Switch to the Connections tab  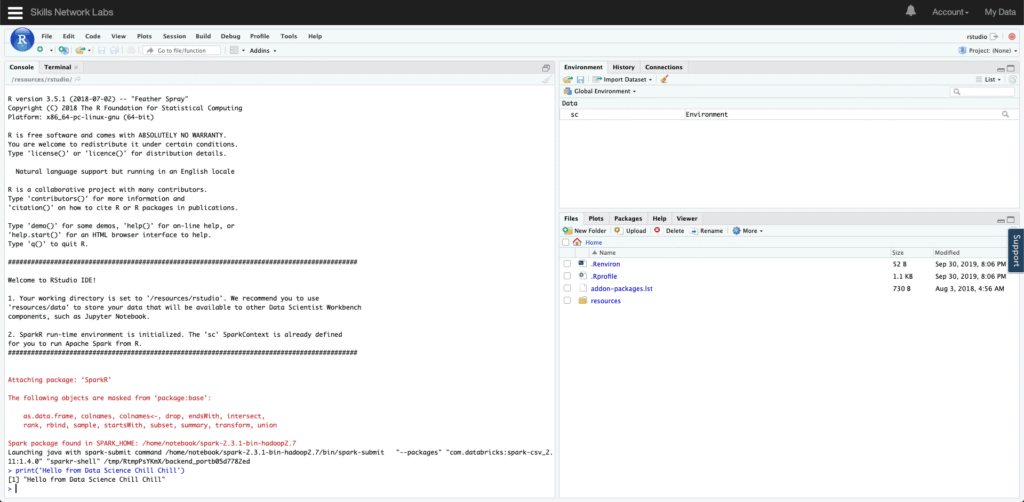(664, 67)
